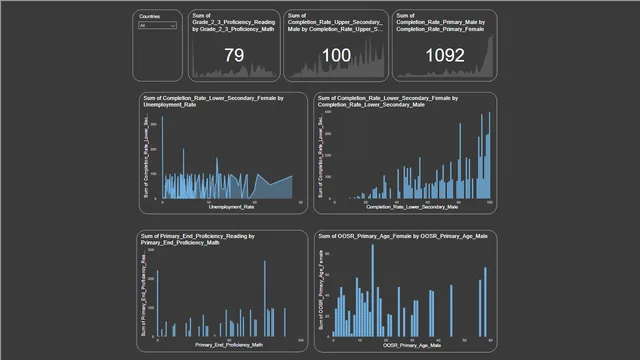
Task: Click the tallest bar in the OOSR_Primary_Age chart
Action: (x=372, y=291)
